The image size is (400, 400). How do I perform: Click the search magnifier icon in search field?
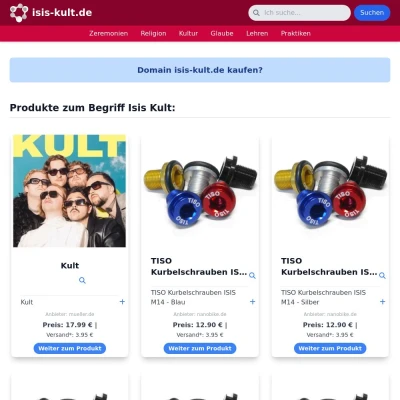pos(256,13)
